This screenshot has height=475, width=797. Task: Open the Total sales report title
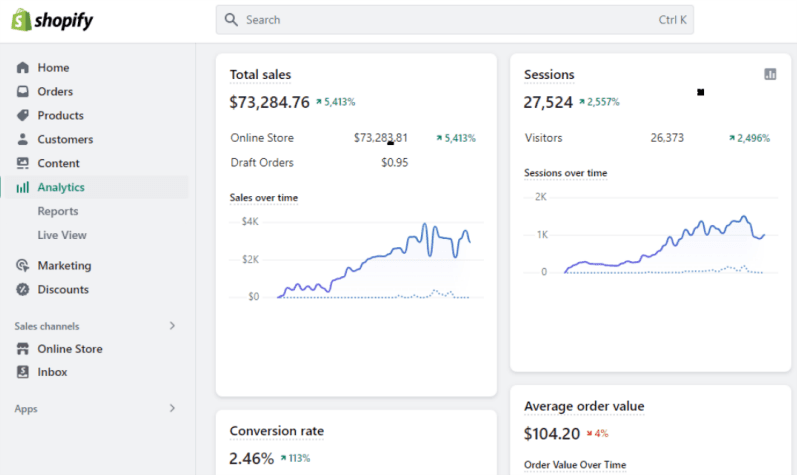pos(260,74)
